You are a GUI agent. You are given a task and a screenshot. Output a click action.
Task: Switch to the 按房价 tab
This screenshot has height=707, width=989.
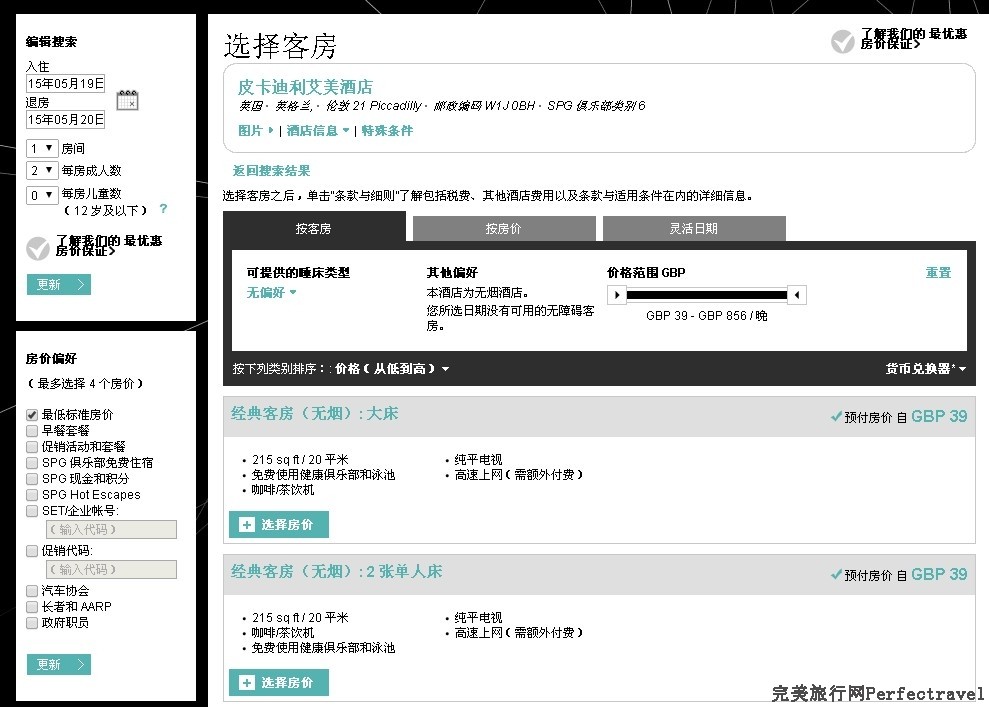click(503, 229)
